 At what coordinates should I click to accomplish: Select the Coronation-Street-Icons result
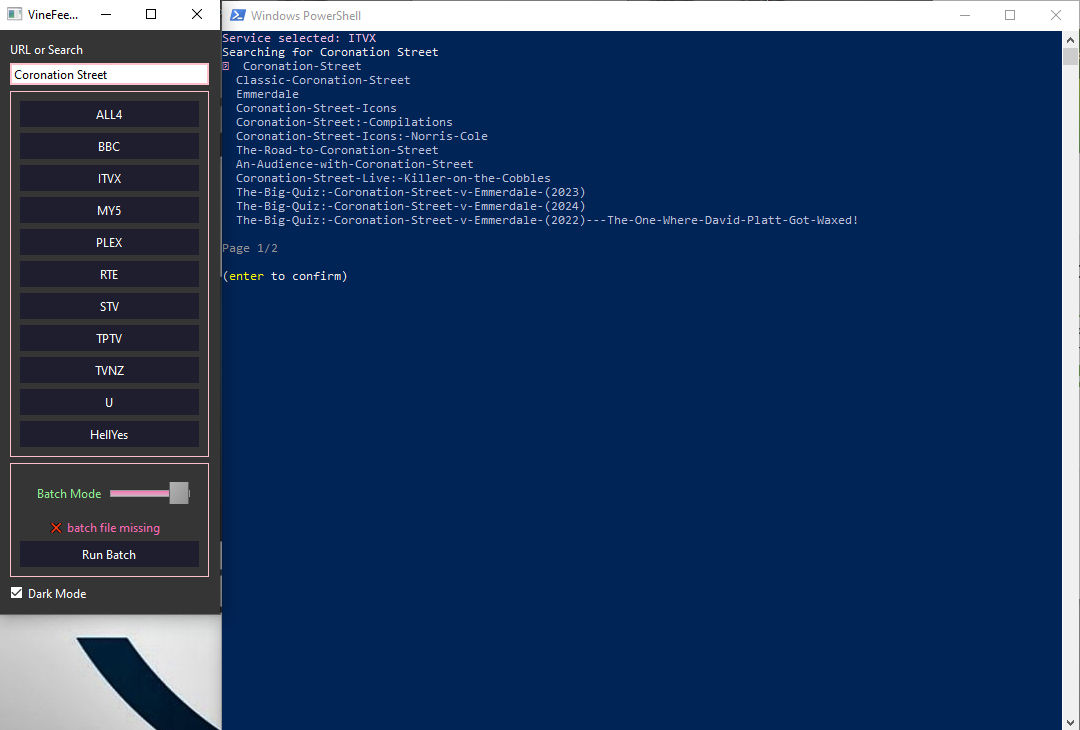point(316,108)
